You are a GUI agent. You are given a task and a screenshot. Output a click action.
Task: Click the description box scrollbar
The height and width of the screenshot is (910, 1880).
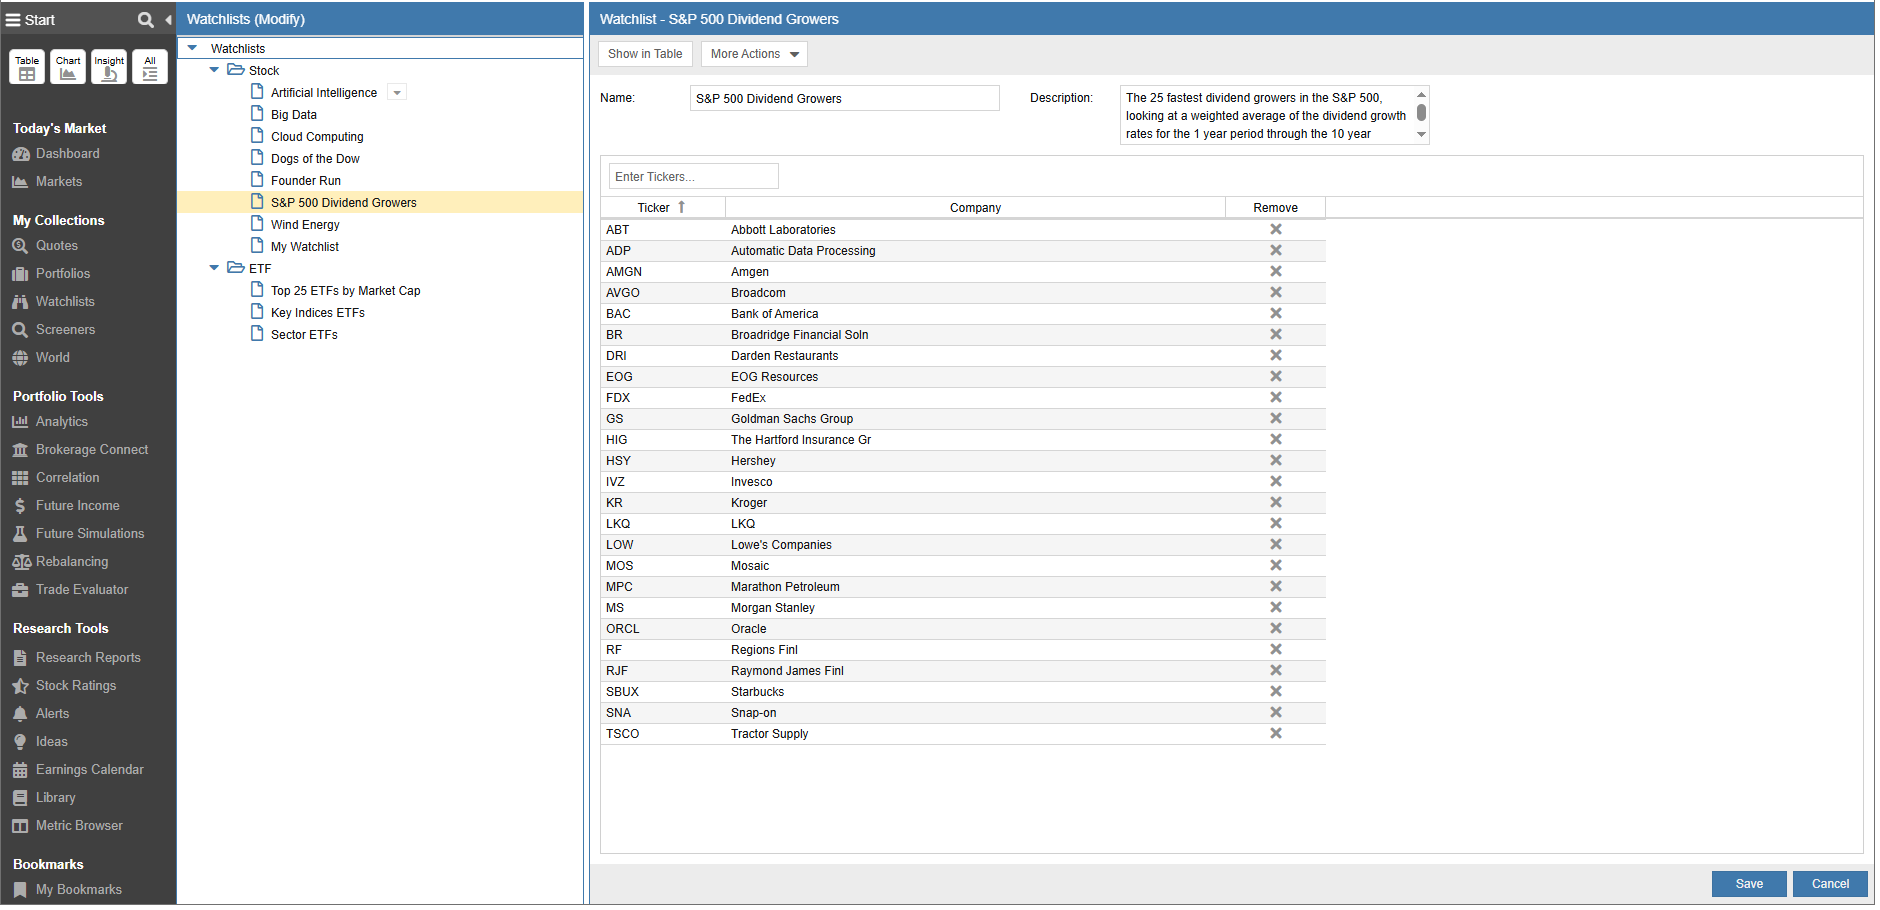[x=1421, y=114]
